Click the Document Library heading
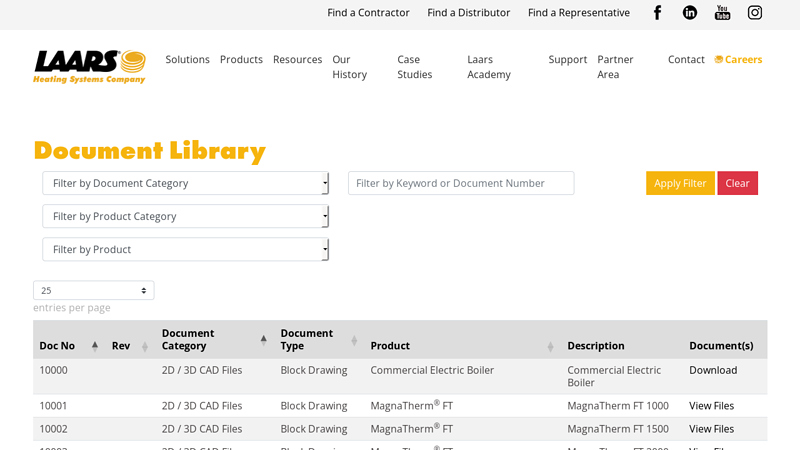 [x=149, y=152]
